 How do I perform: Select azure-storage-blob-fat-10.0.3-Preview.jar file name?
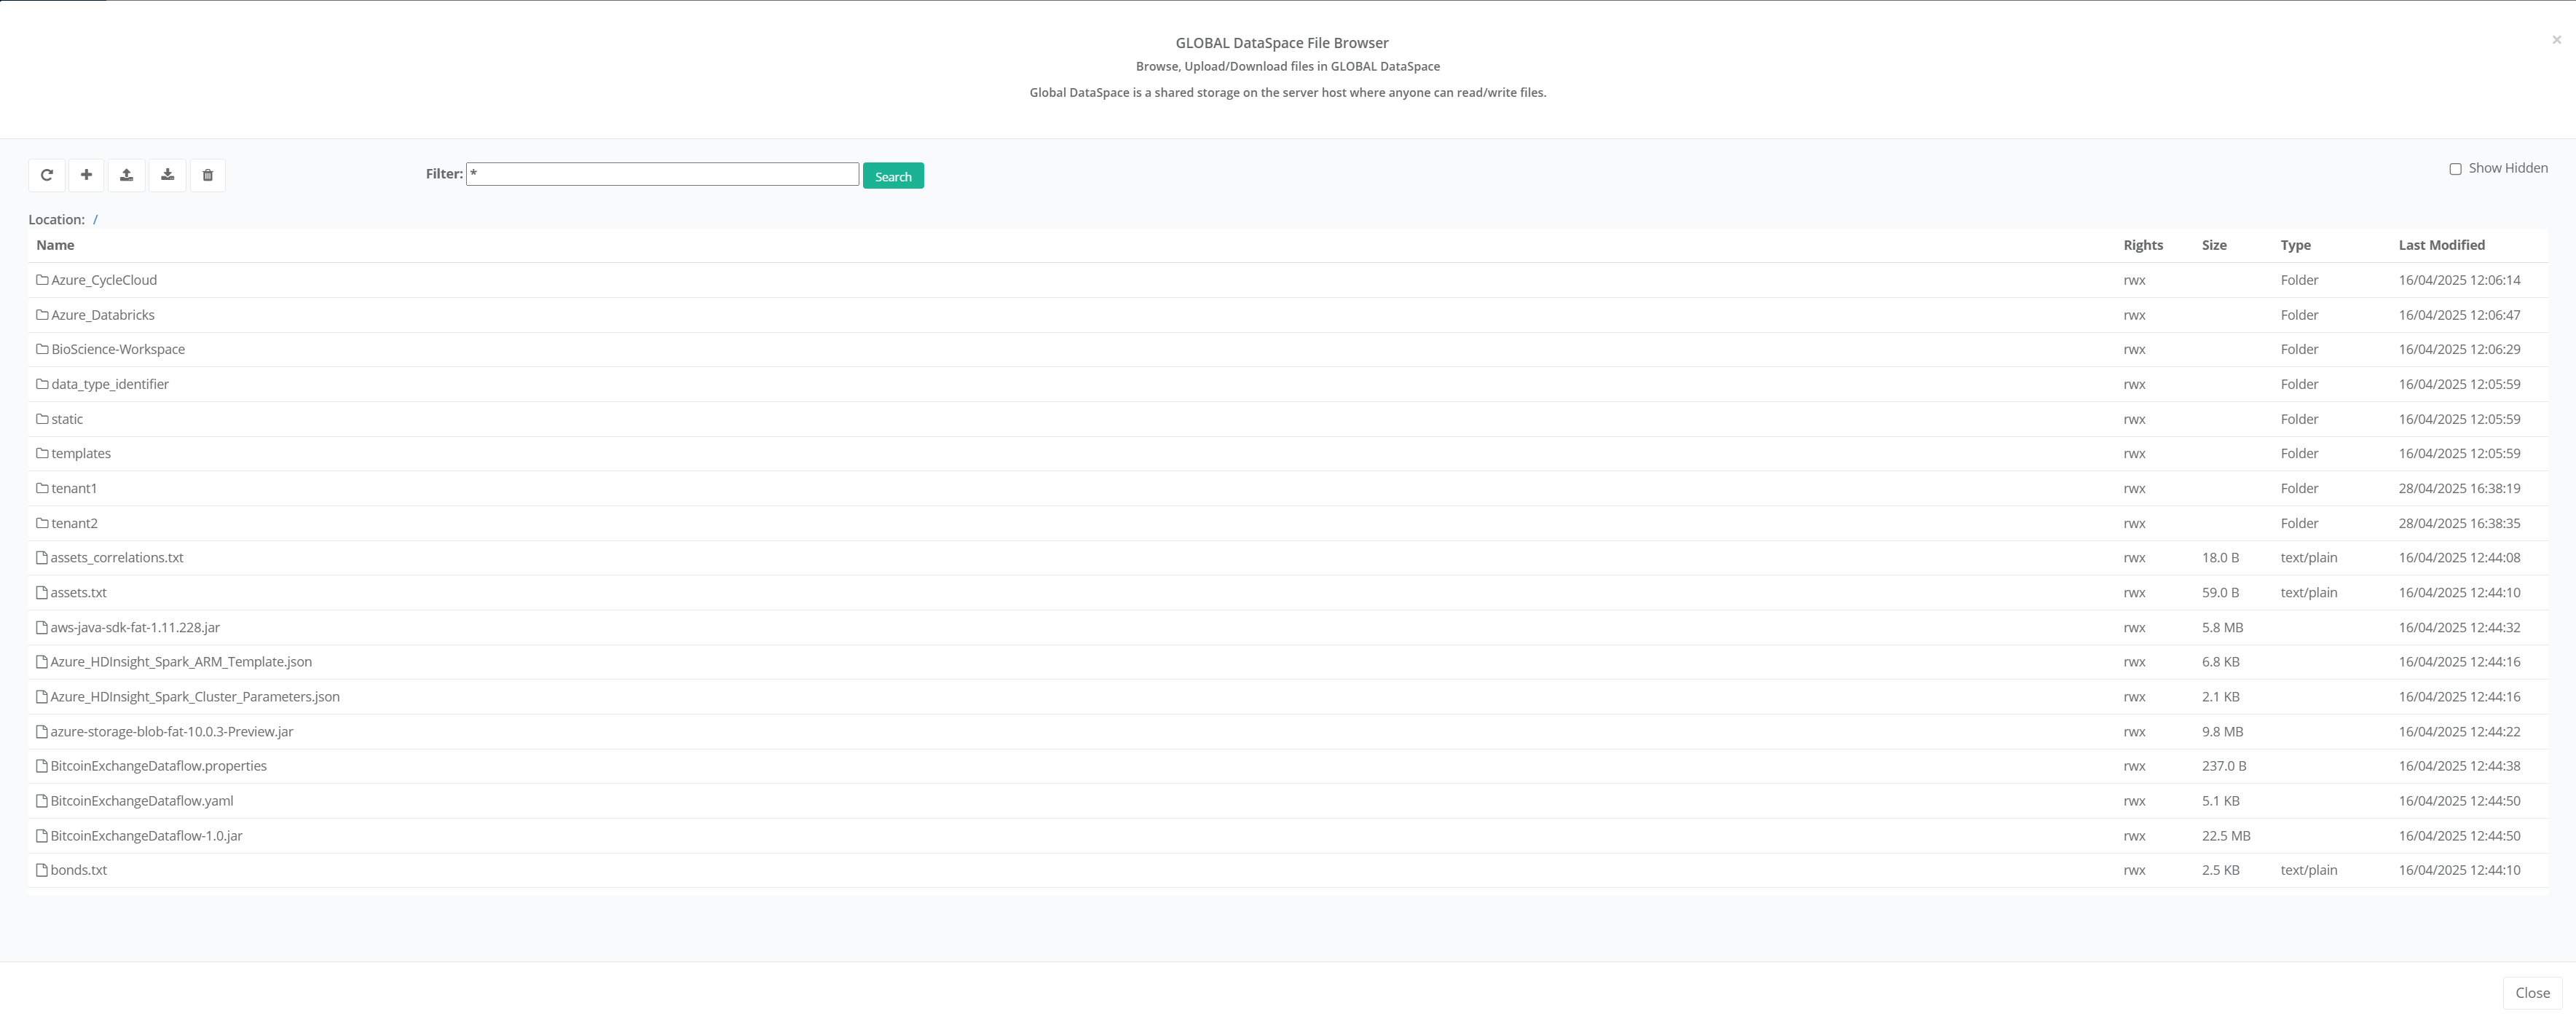click(172, 732)
